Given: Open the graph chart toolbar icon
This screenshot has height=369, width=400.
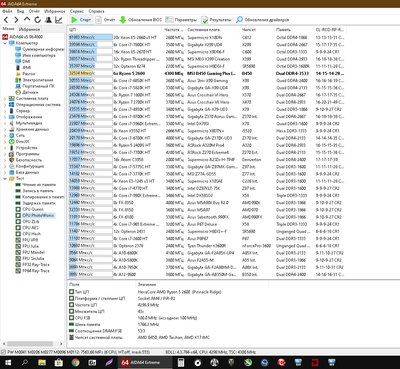Looking at the screenshot, I should [59, 20].
